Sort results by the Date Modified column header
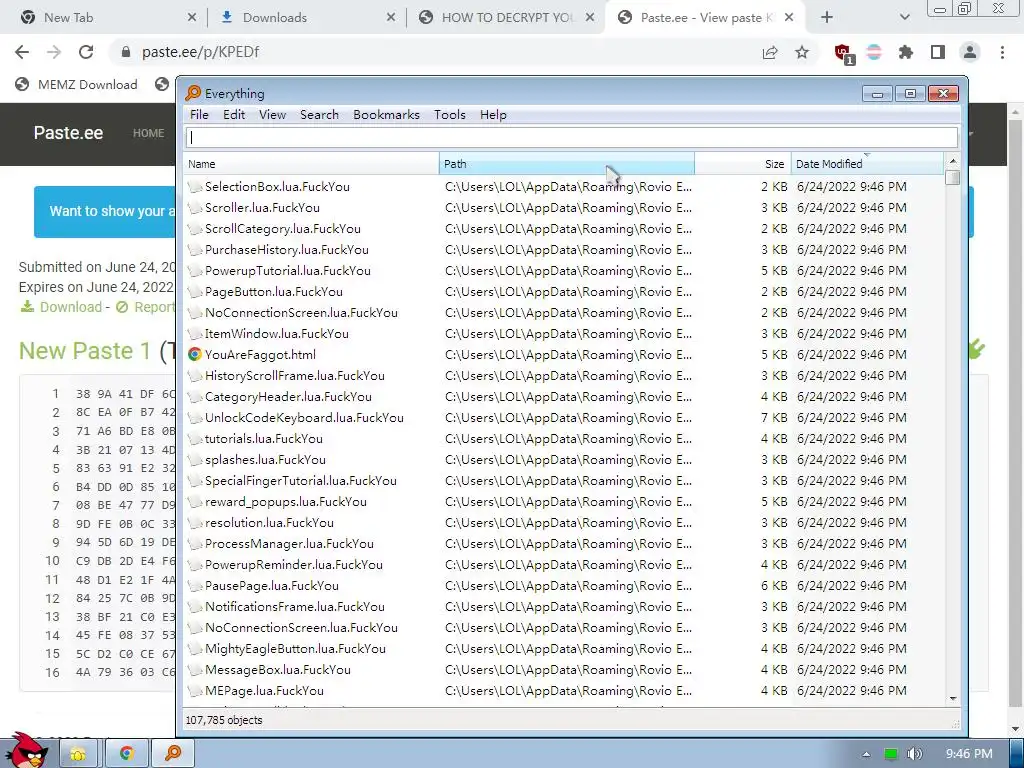 point(867,164)
